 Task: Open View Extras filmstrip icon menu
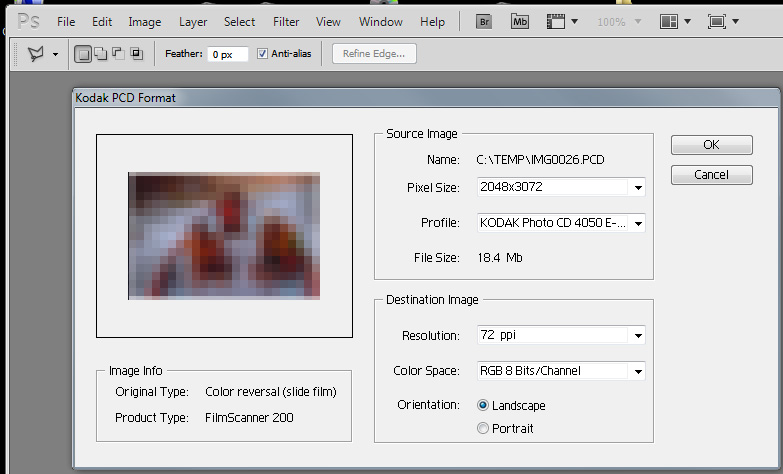(555, 21)
